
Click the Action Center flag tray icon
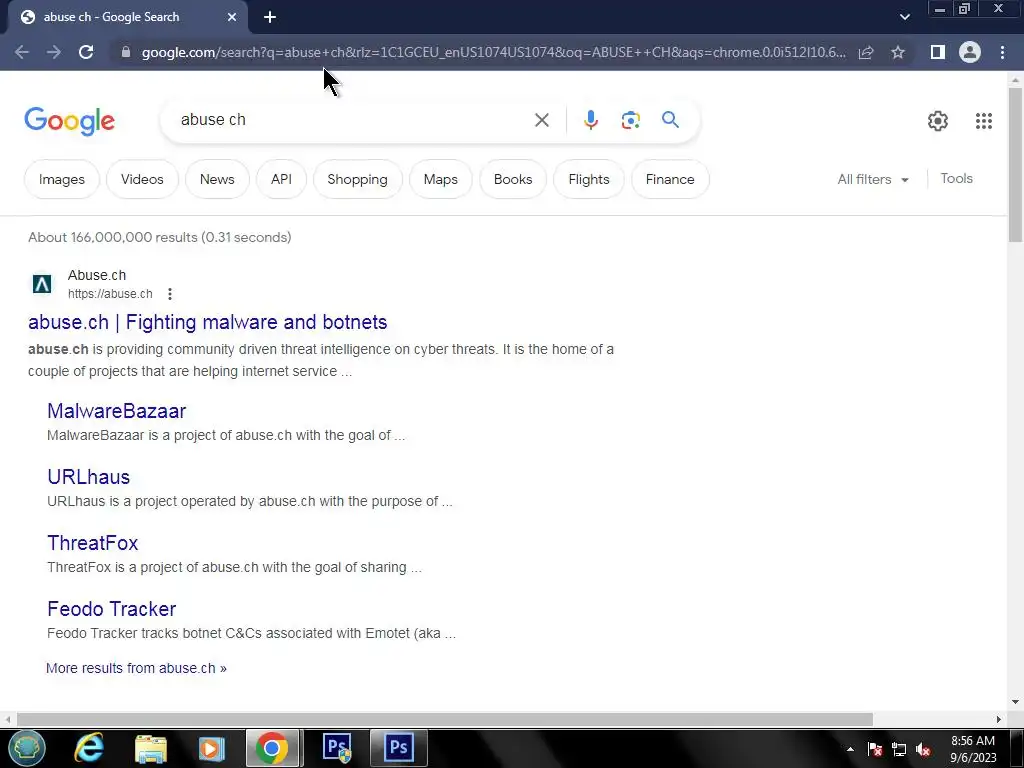(874, 749)
